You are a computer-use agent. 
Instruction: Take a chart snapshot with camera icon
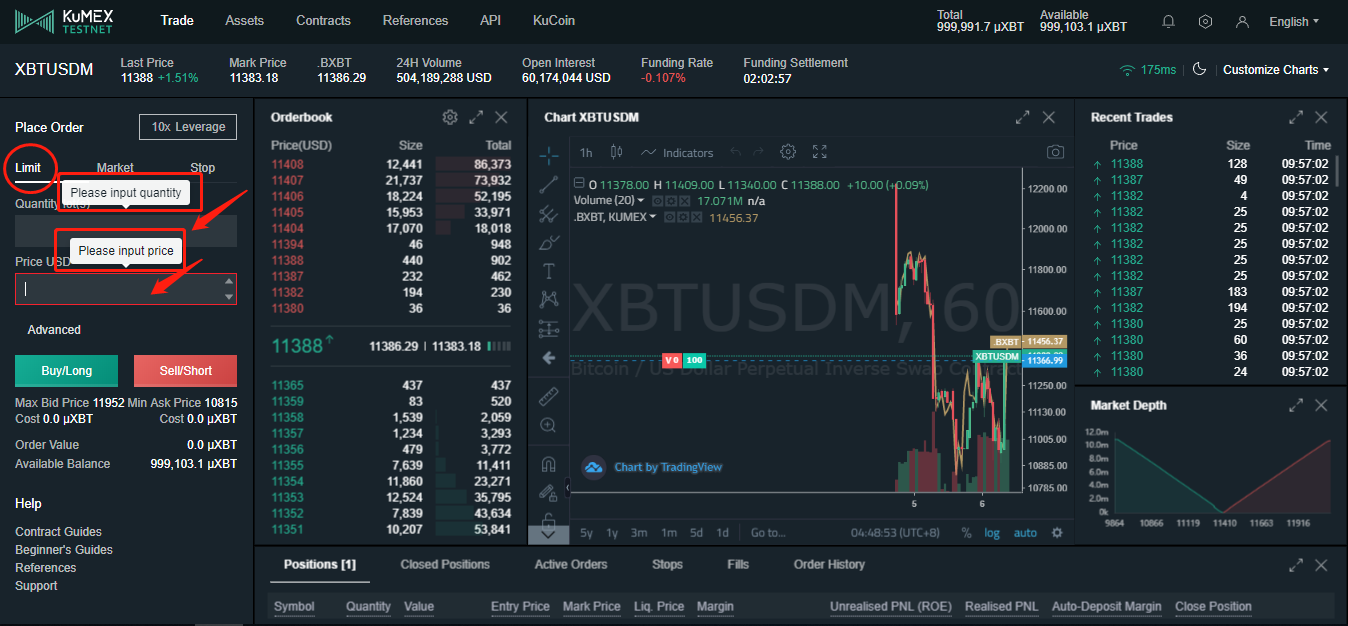point(1055,152)
